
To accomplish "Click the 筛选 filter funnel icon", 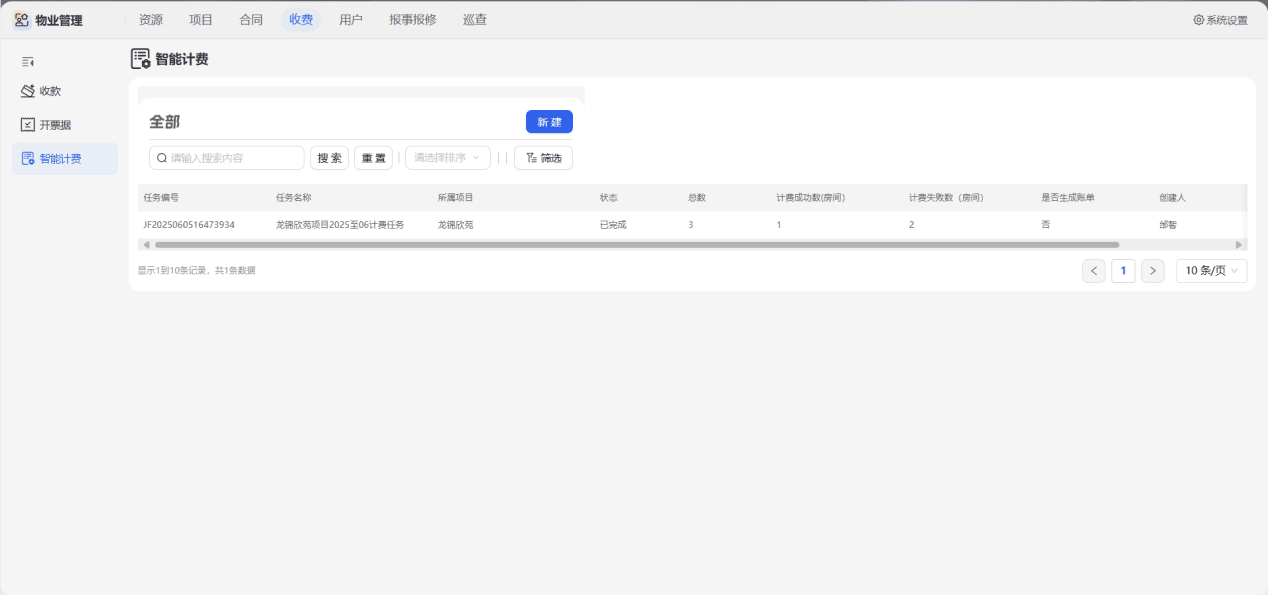I will [x=531, y=158].
